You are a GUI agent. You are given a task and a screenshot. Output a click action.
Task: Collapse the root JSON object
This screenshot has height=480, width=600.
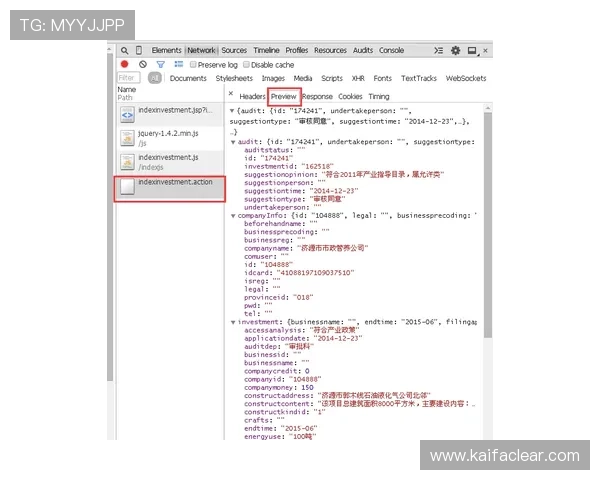pyautogui.click(x=232, y=111)
